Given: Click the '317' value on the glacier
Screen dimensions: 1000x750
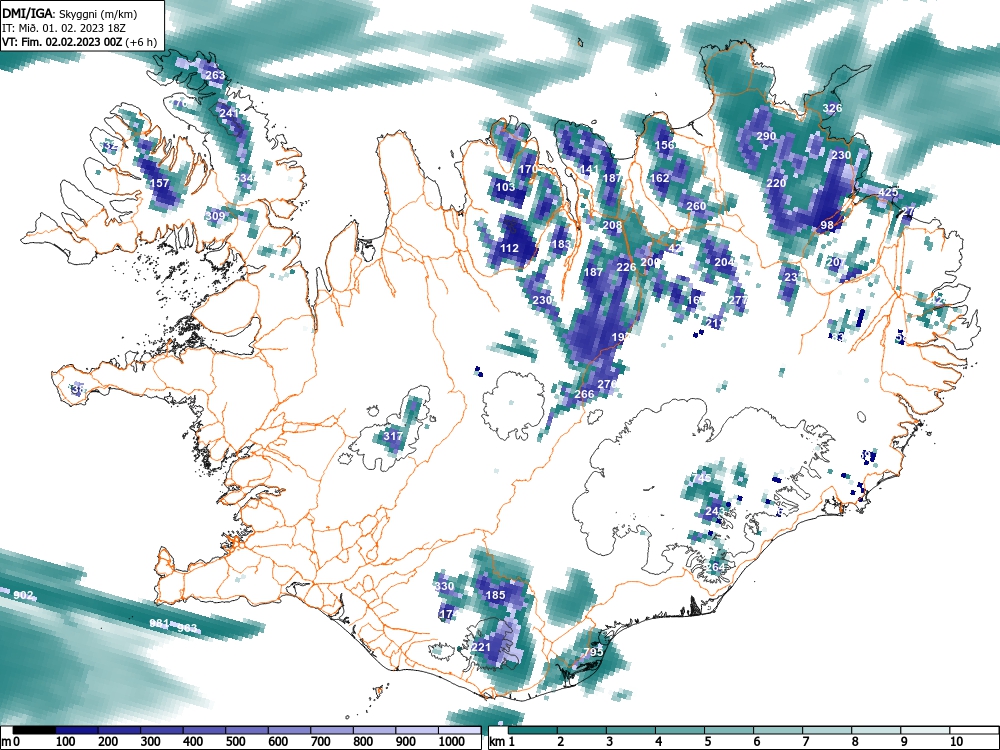Looking at the screenshot, I should [x=393, y=436].
